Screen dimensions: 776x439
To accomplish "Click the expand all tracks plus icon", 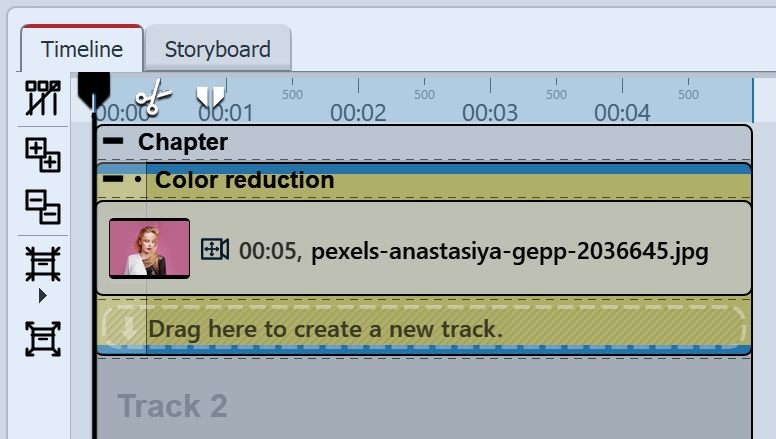I will [x=43, y=155].
